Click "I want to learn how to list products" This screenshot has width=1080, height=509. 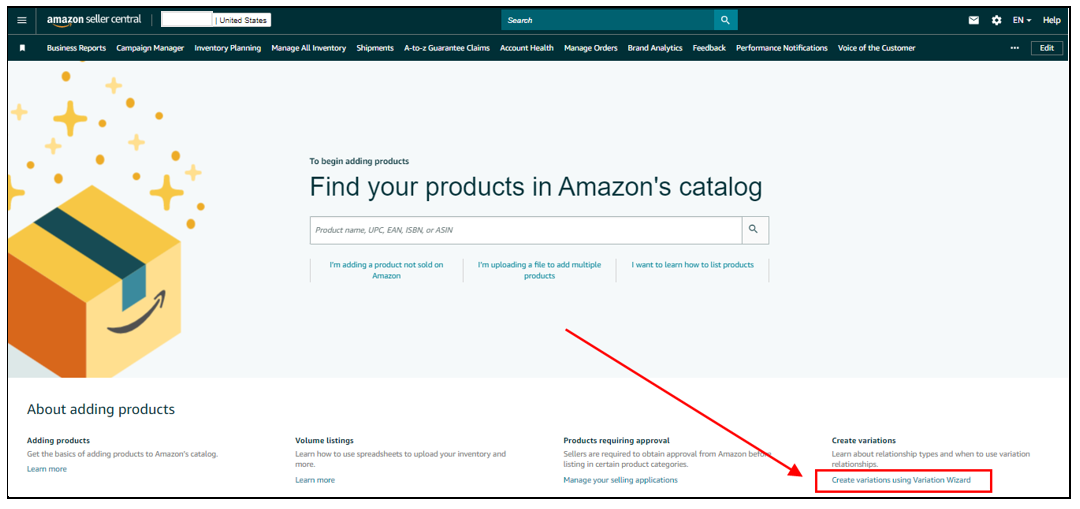point(693,264)
